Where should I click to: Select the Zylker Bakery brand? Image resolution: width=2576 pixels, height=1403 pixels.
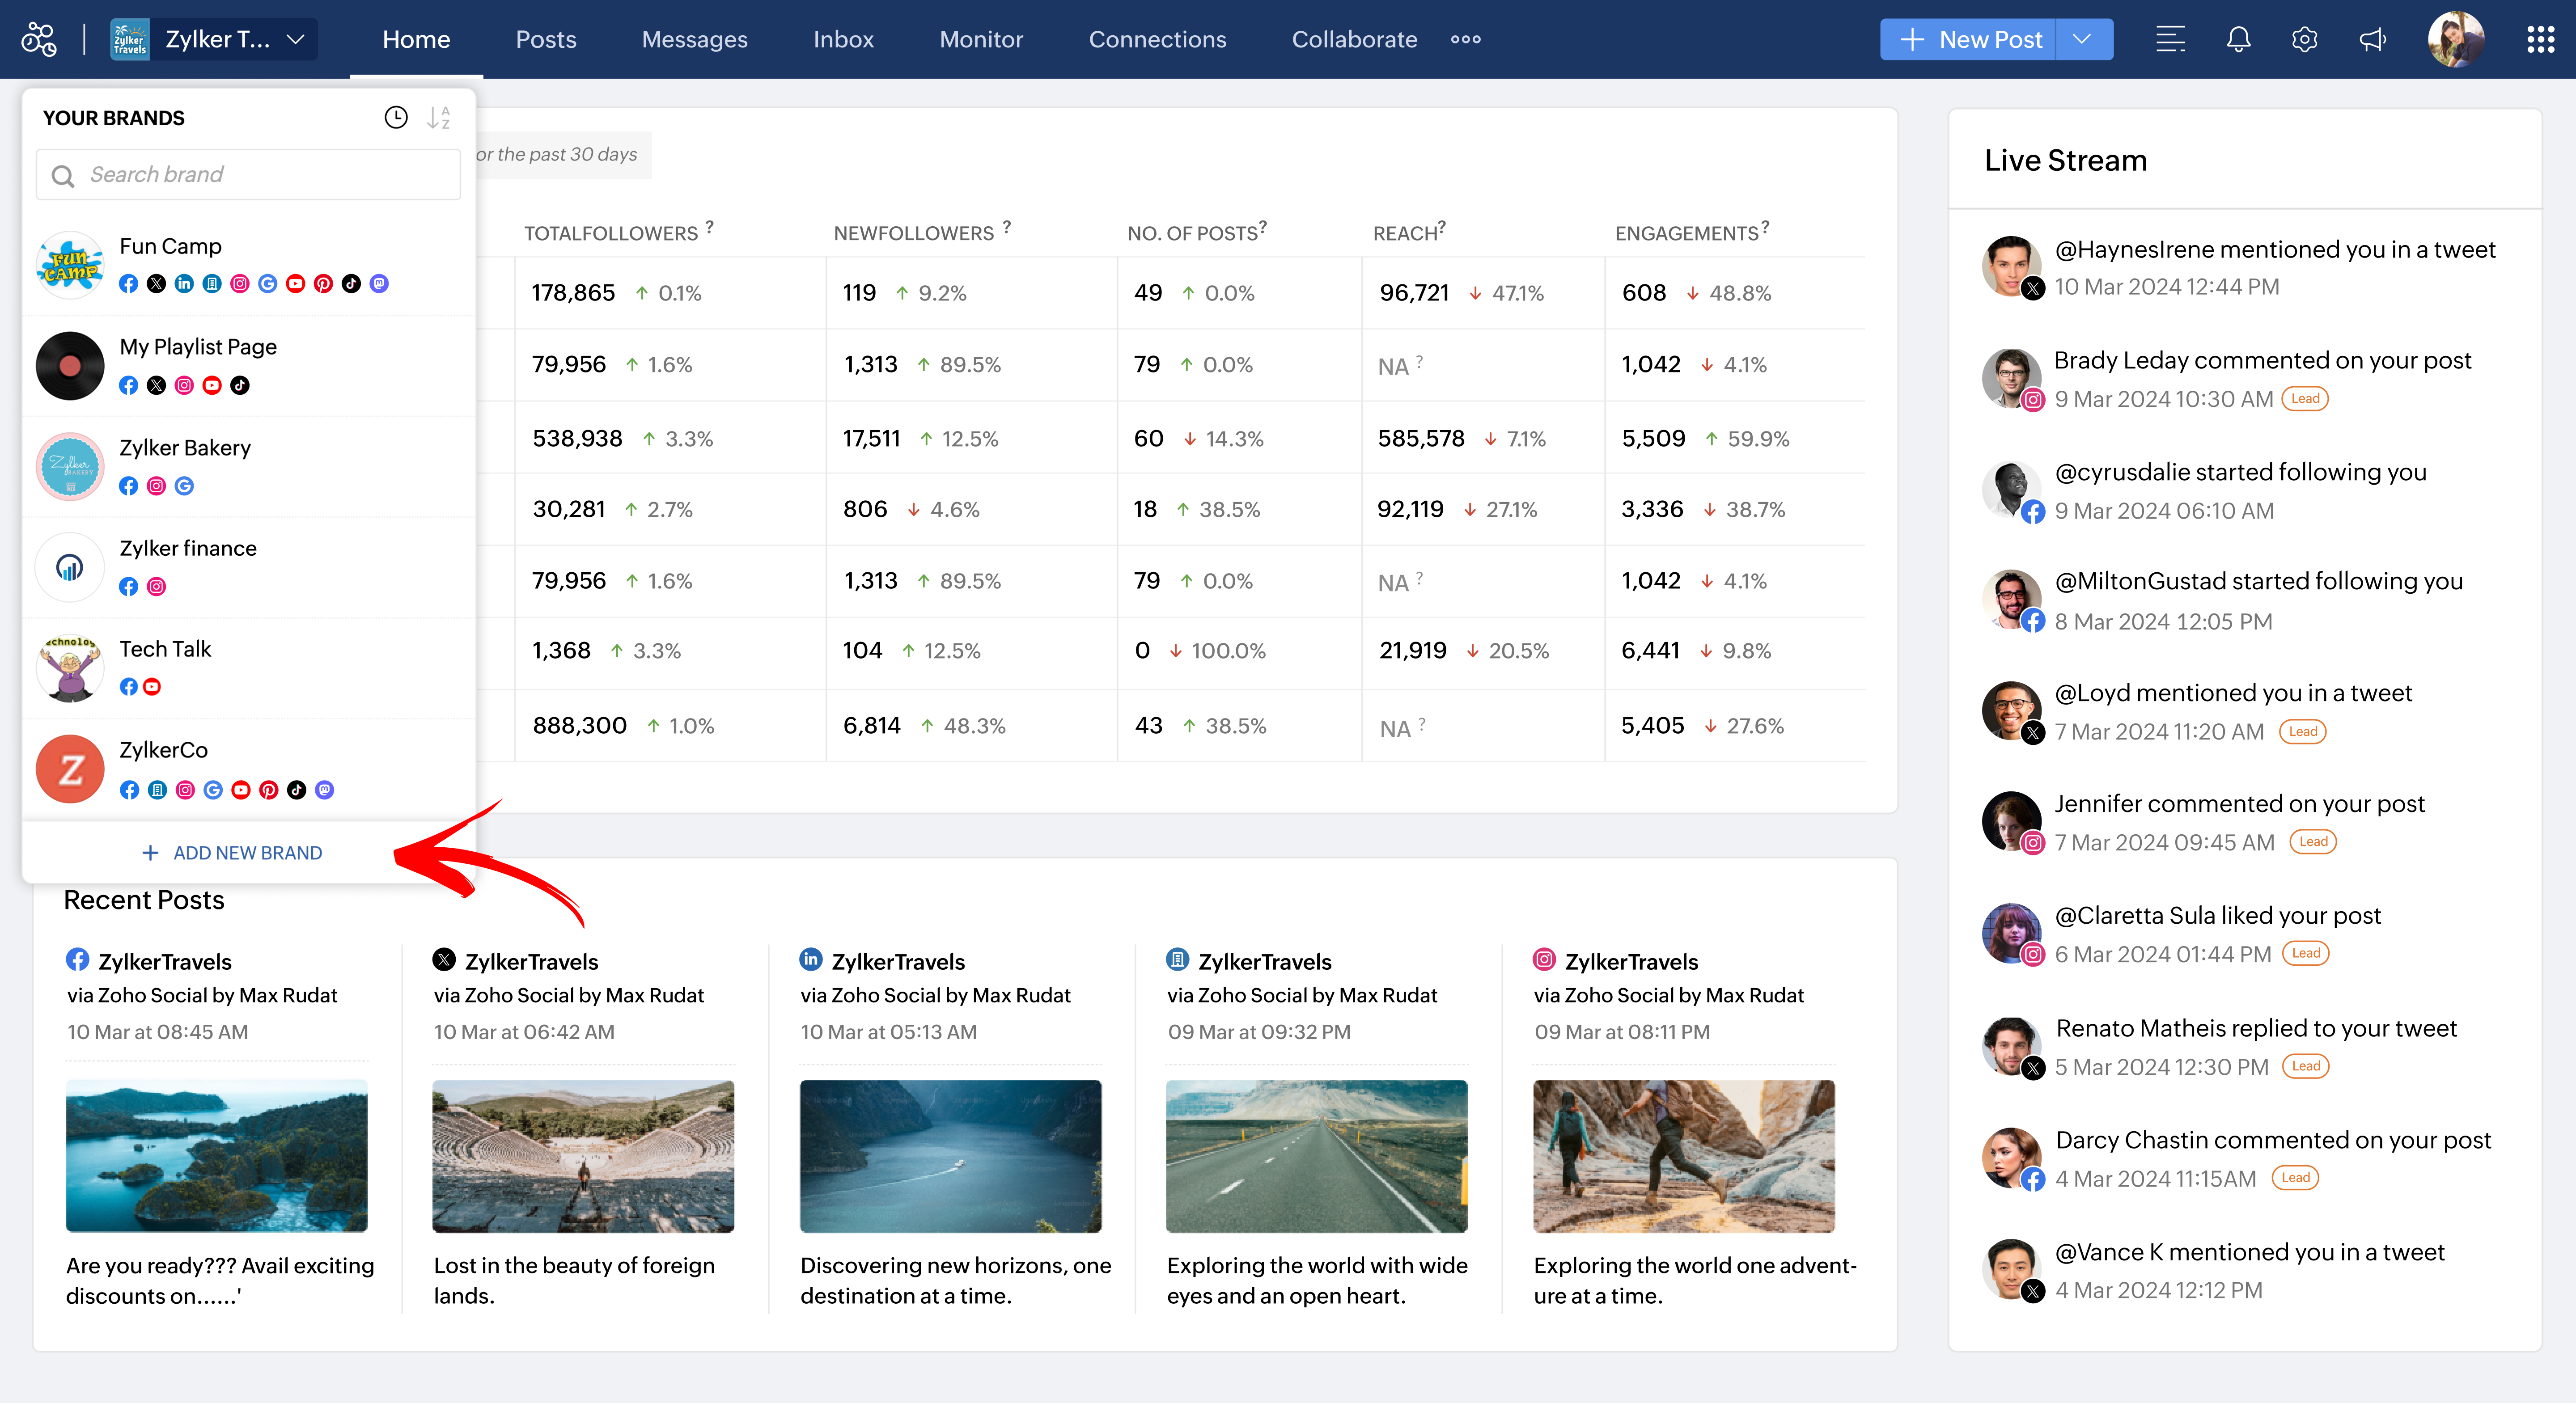point(185,448)
